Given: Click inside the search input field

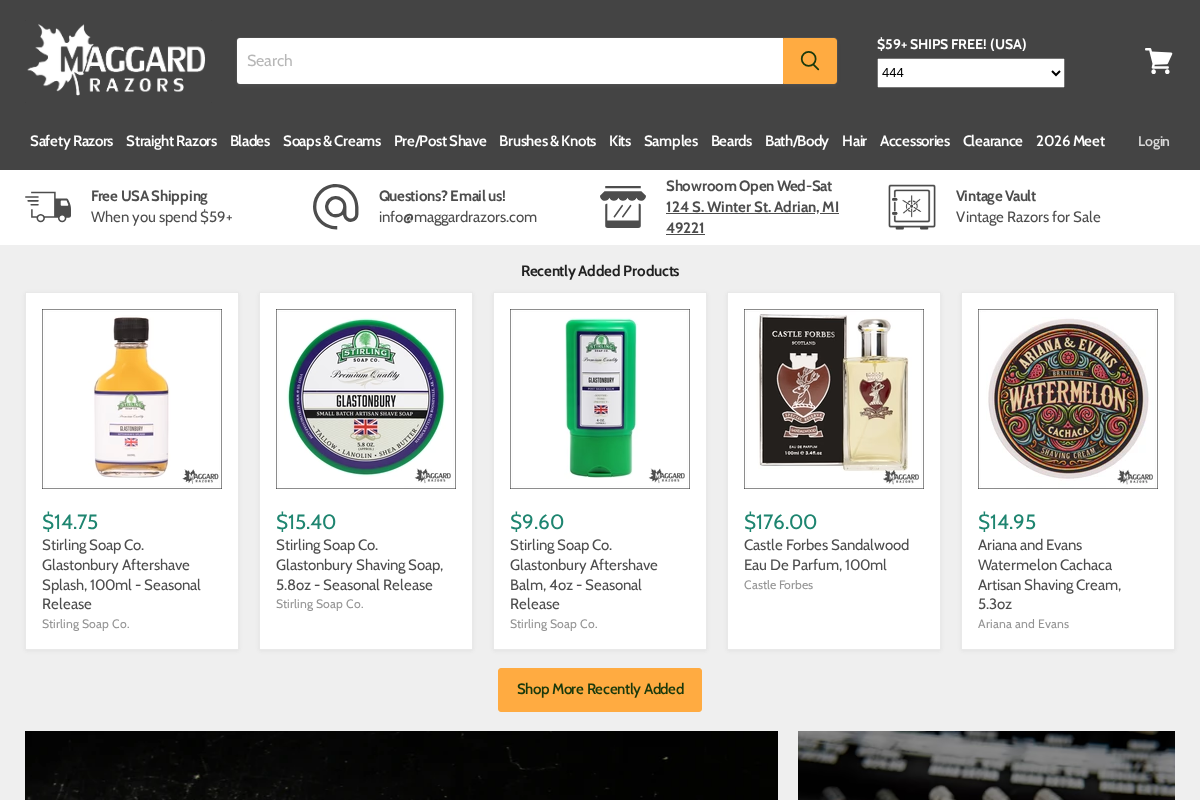Looking at the screenshot, I should pos(510,60).
